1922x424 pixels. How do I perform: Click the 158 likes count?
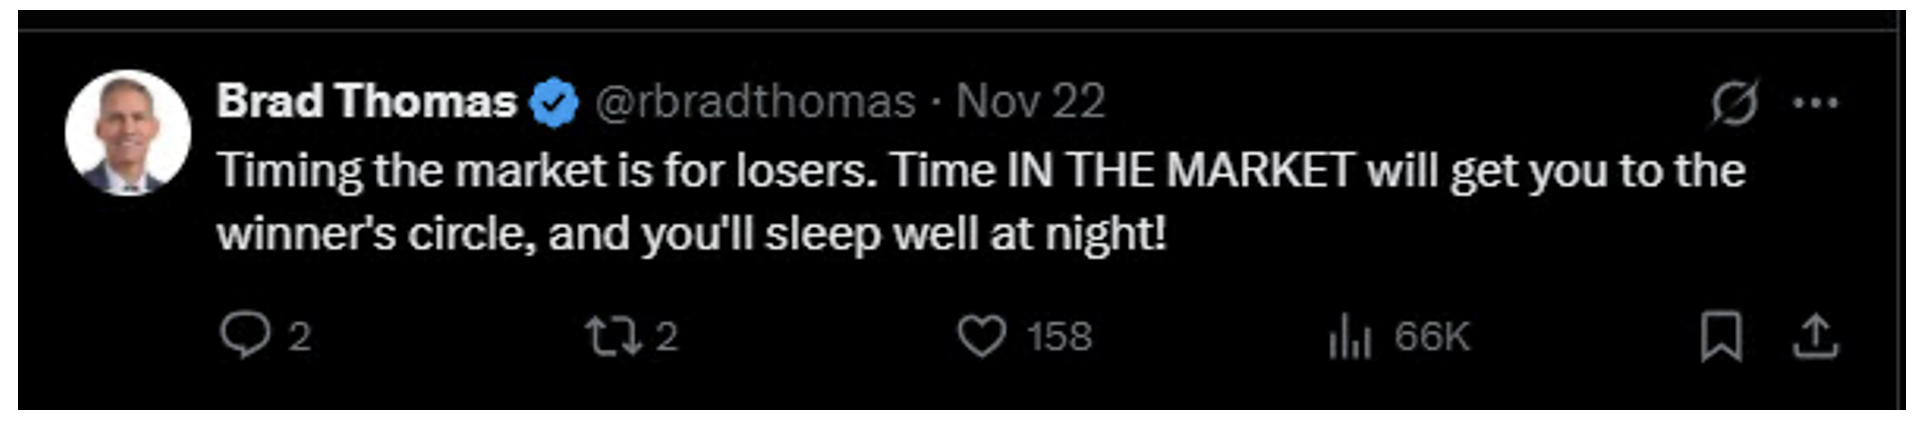[1060, 338]
